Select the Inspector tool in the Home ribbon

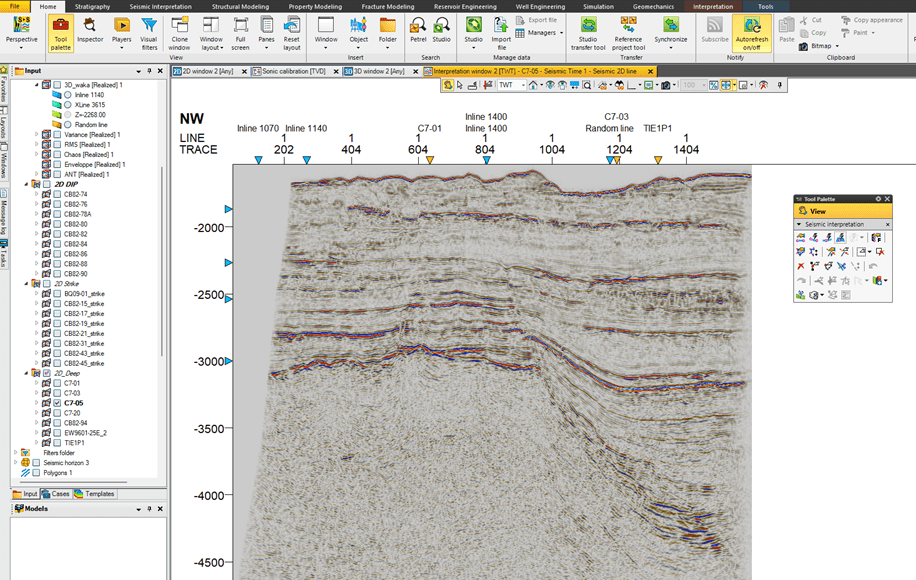point(90,30)
